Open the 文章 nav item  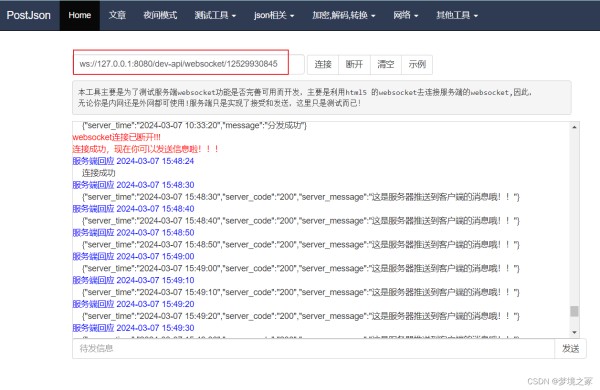[117, 15]
